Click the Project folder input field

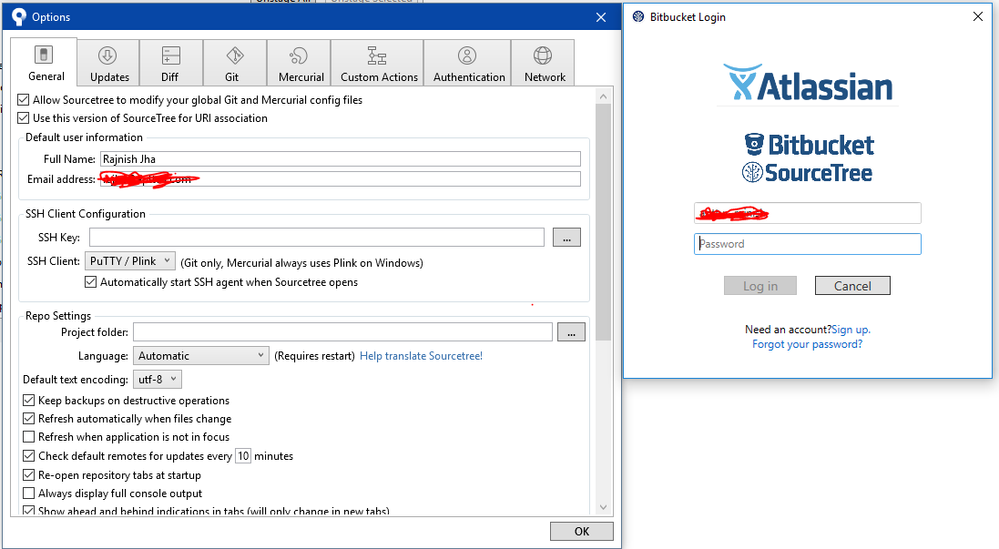pyautogui.click(x=343, y=332)
